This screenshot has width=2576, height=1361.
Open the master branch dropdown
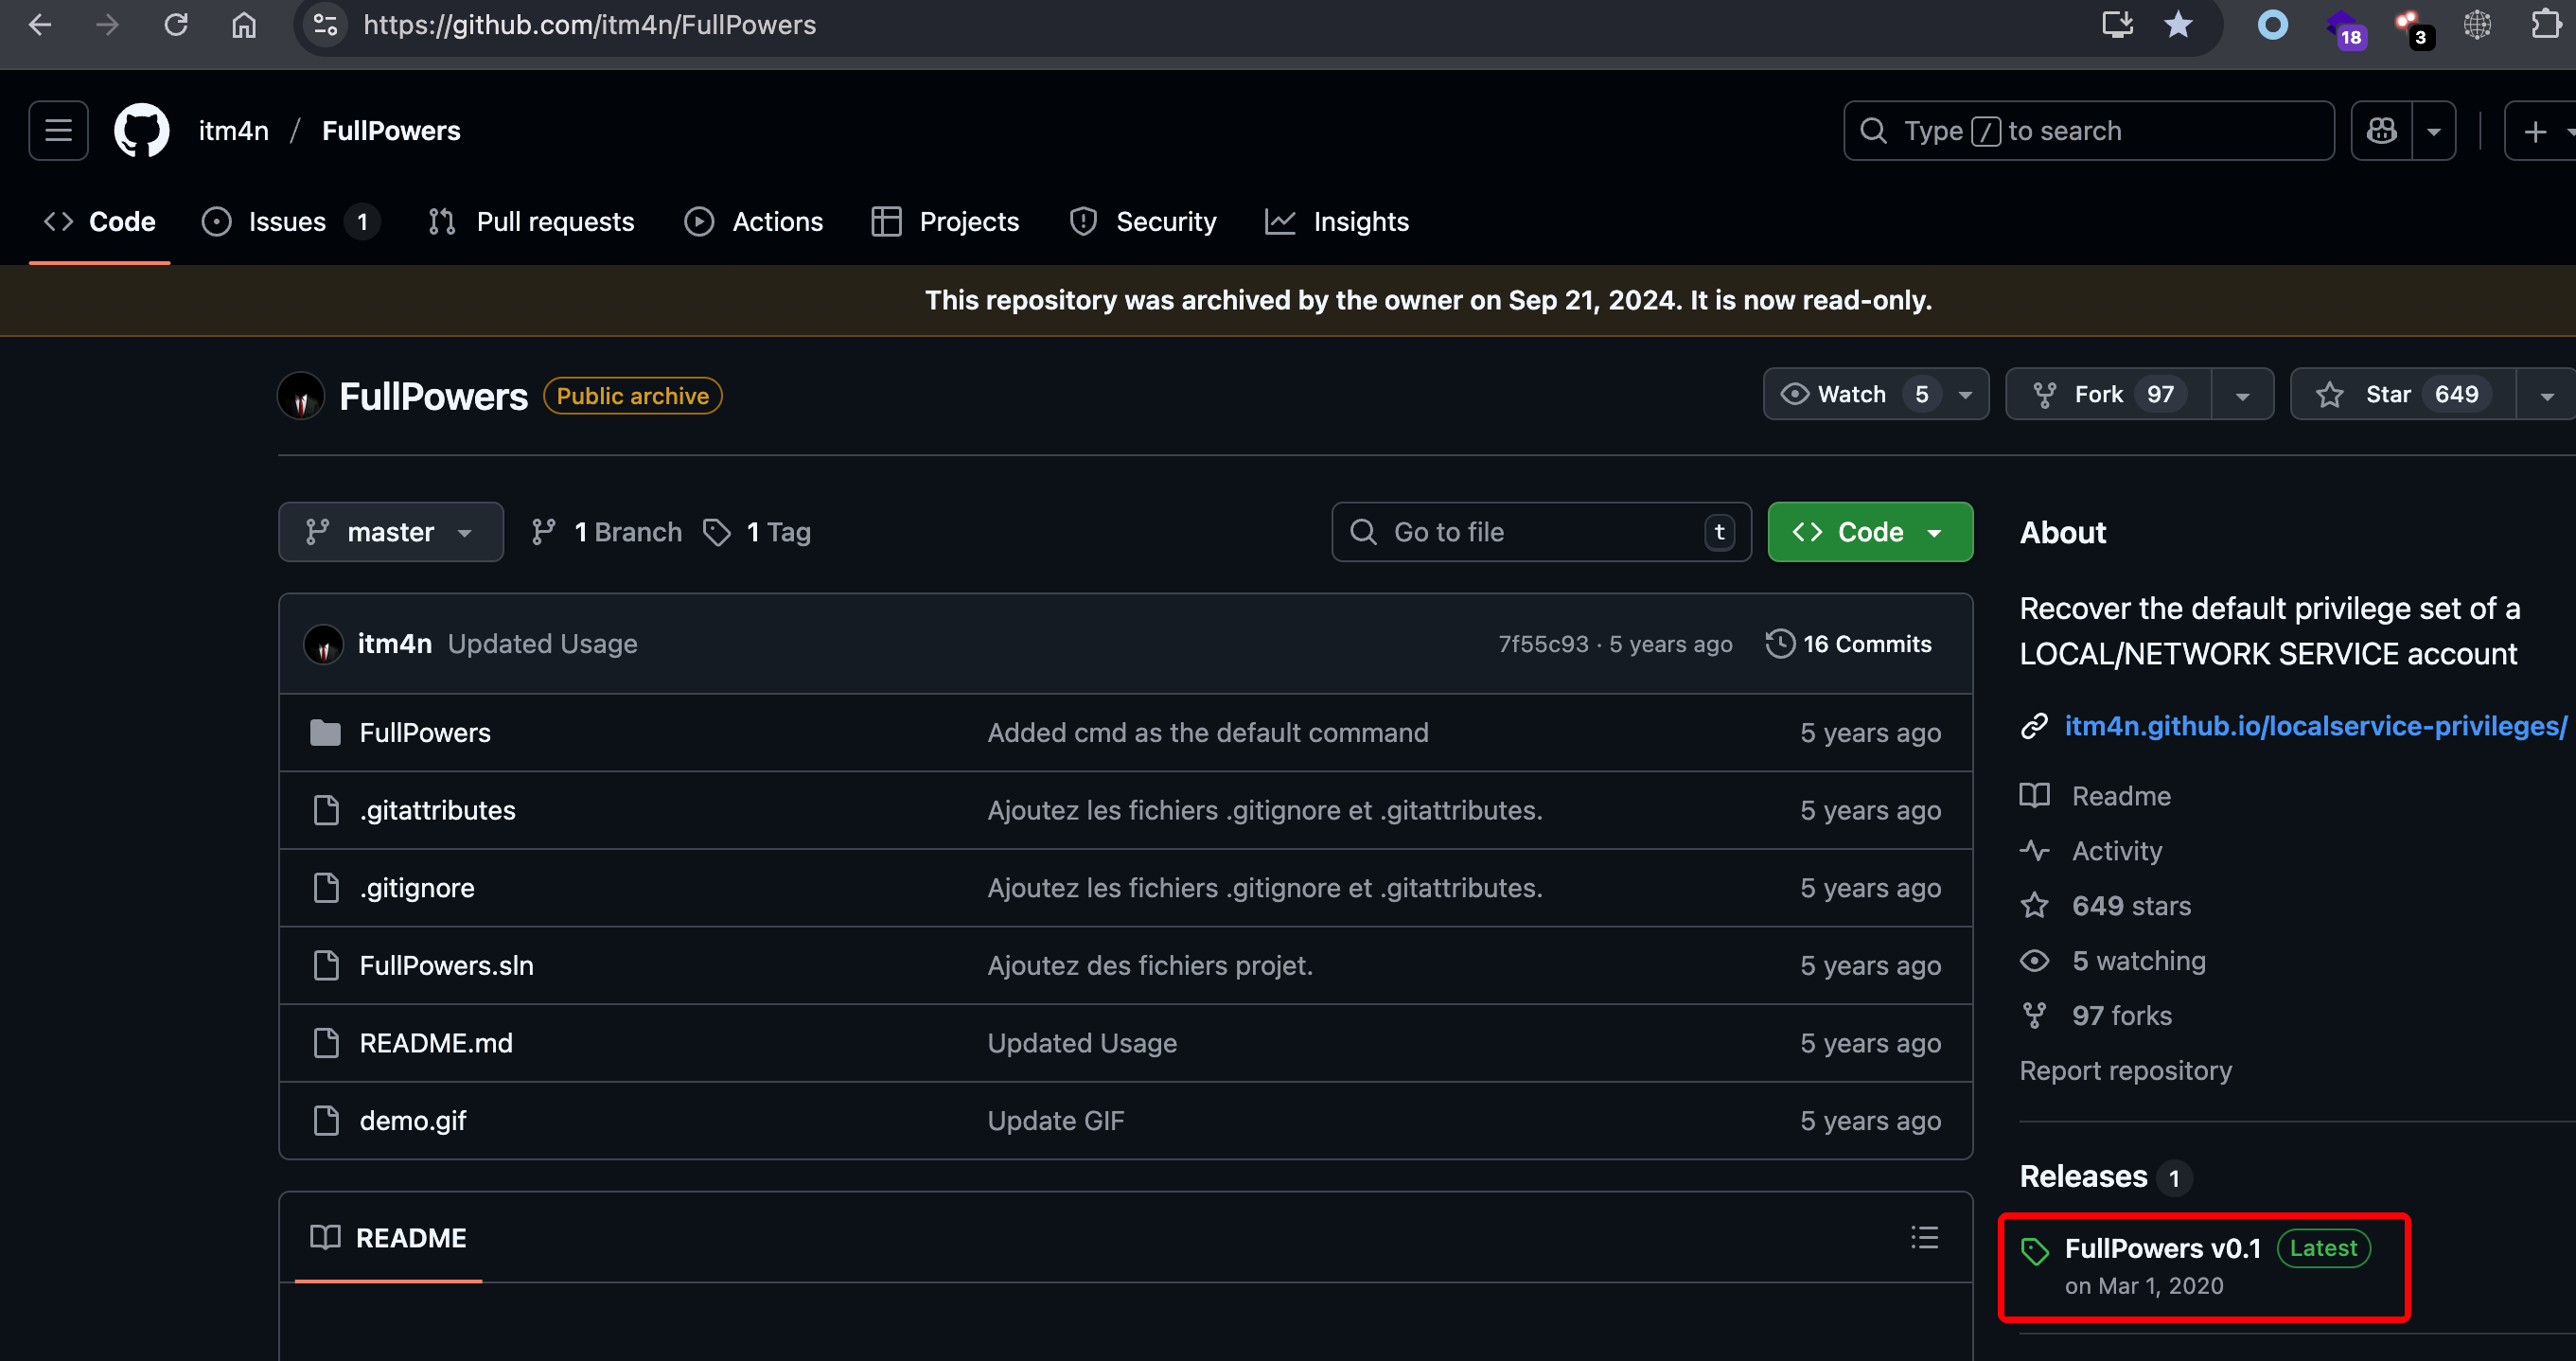tap(390, 532)
